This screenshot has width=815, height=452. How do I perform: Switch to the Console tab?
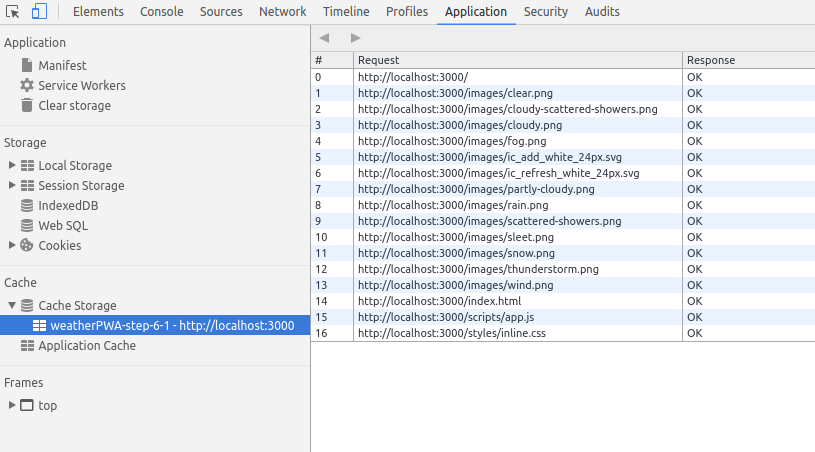(162, 11)
